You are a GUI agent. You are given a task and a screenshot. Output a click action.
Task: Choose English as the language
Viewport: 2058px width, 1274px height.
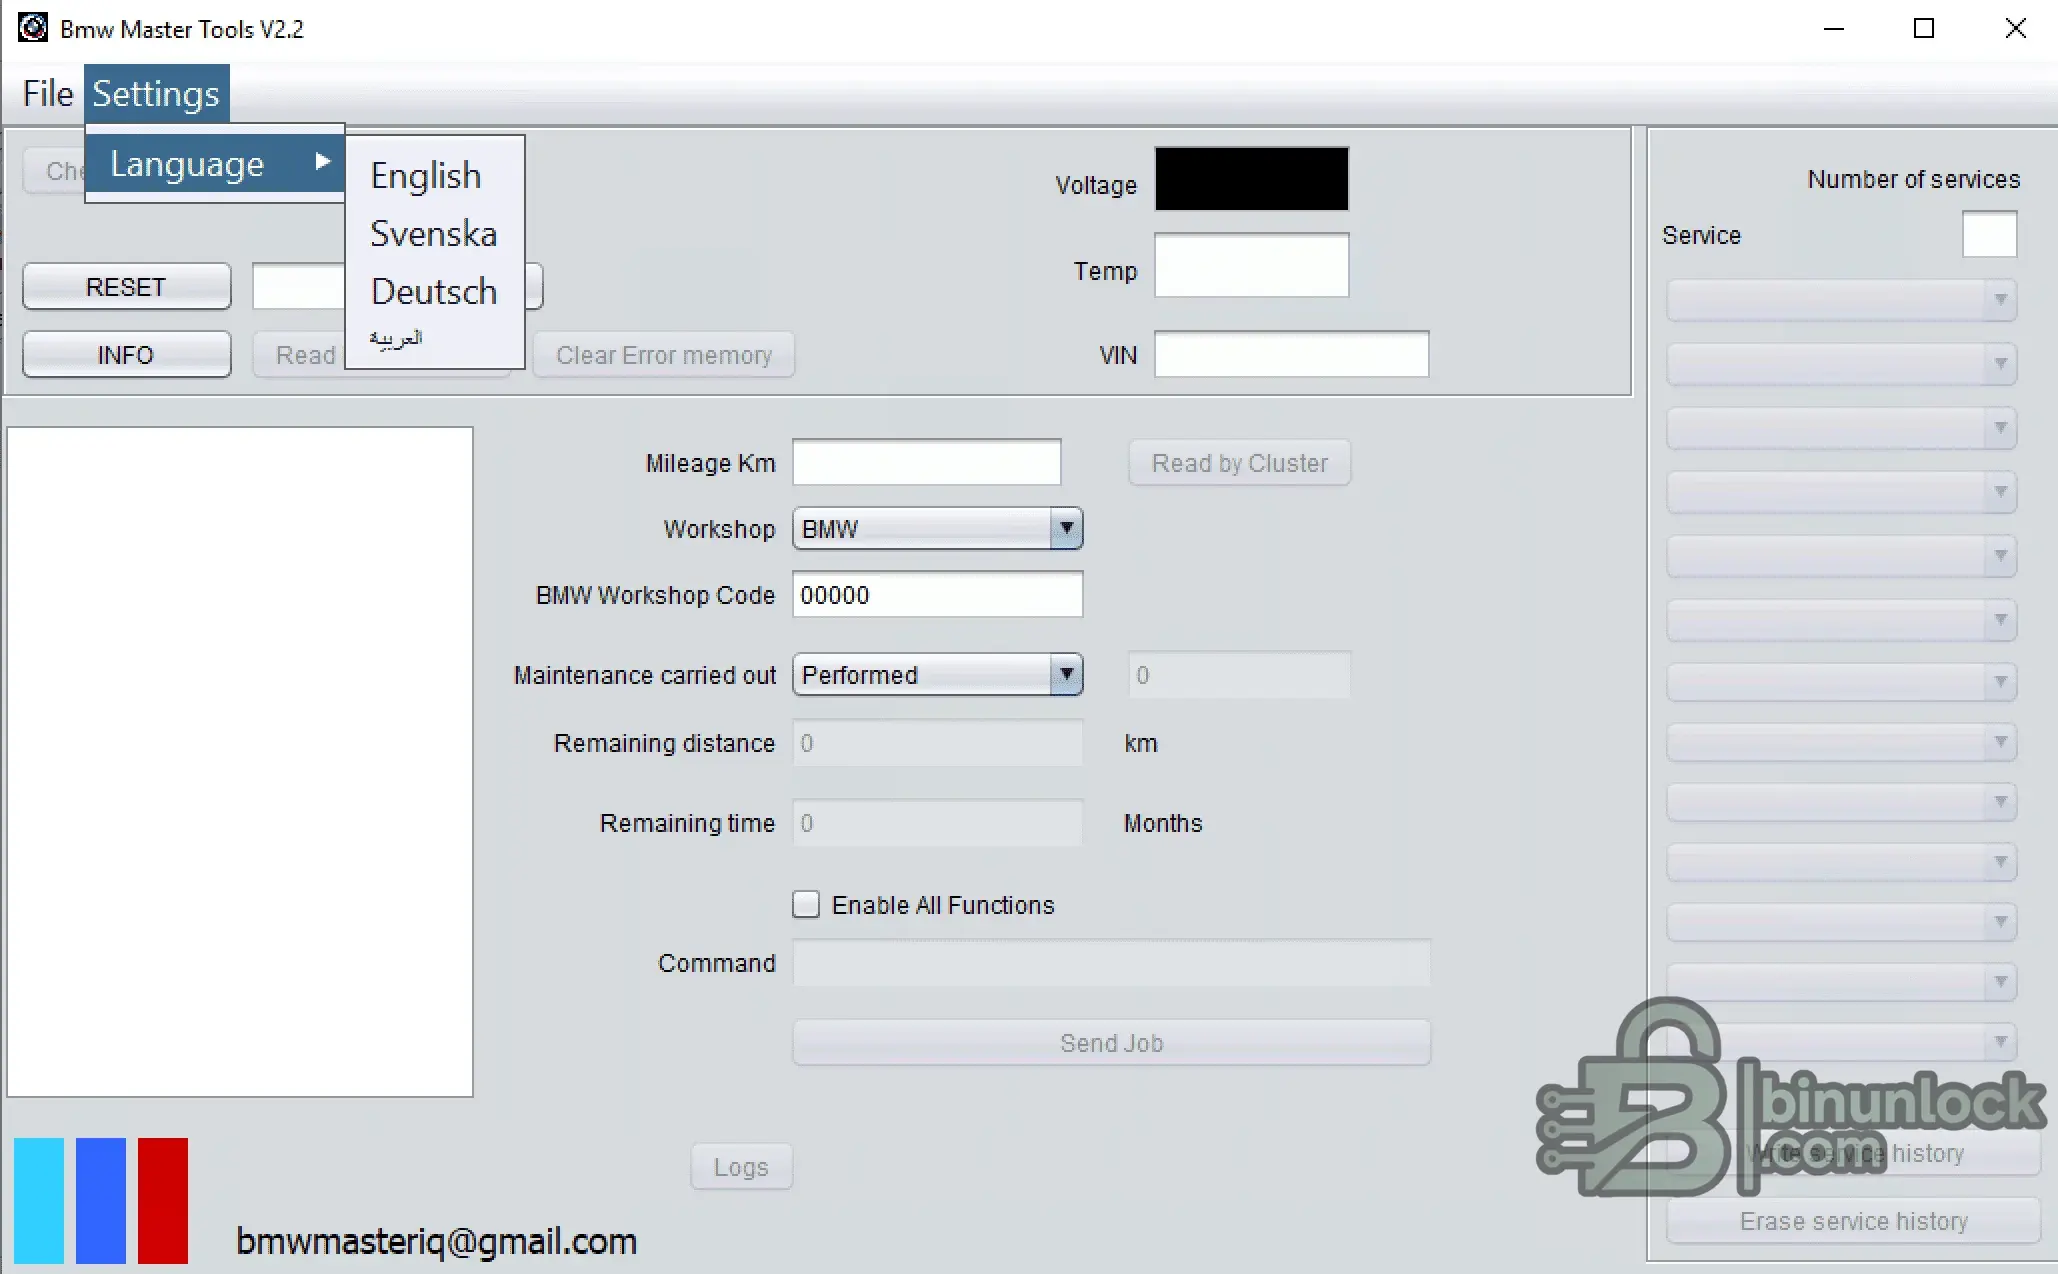point(426,175)
